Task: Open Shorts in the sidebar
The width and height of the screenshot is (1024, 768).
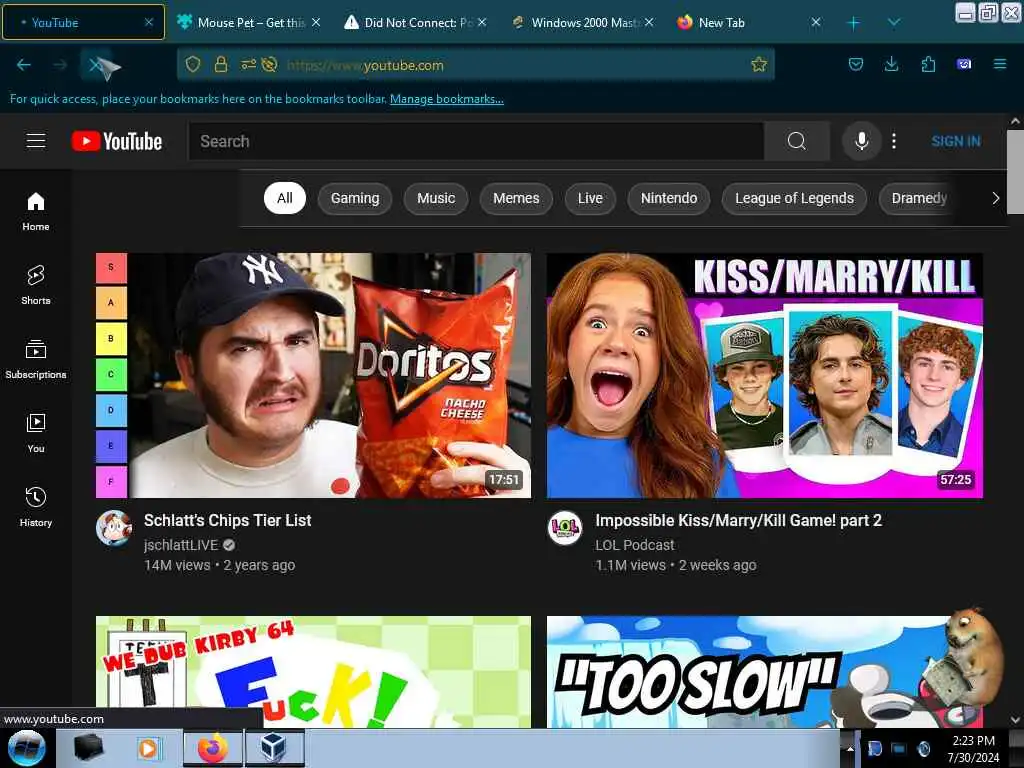Action: click(x=36, y=285)
